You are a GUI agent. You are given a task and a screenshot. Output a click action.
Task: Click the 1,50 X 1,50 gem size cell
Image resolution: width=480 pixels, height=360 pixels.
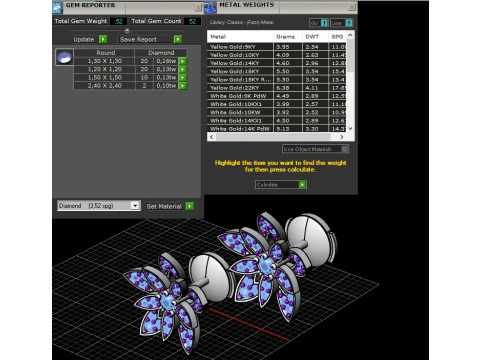(x=105, y=78)
